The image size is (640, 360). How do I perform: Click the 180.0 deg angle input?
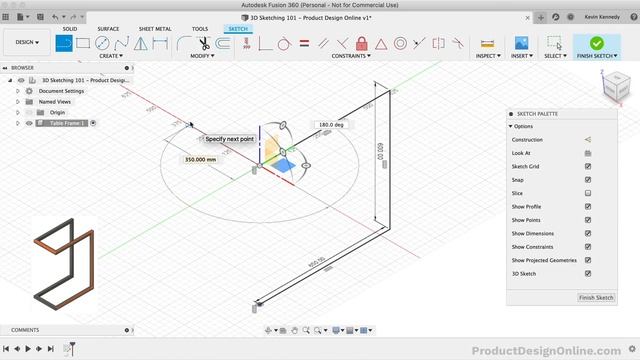(x=331, y=125)
